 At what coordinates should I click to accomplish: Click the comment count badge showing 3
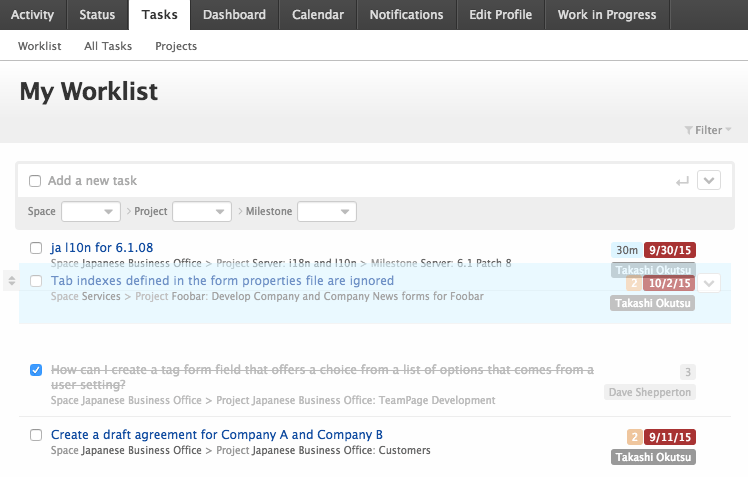point(687,372)
